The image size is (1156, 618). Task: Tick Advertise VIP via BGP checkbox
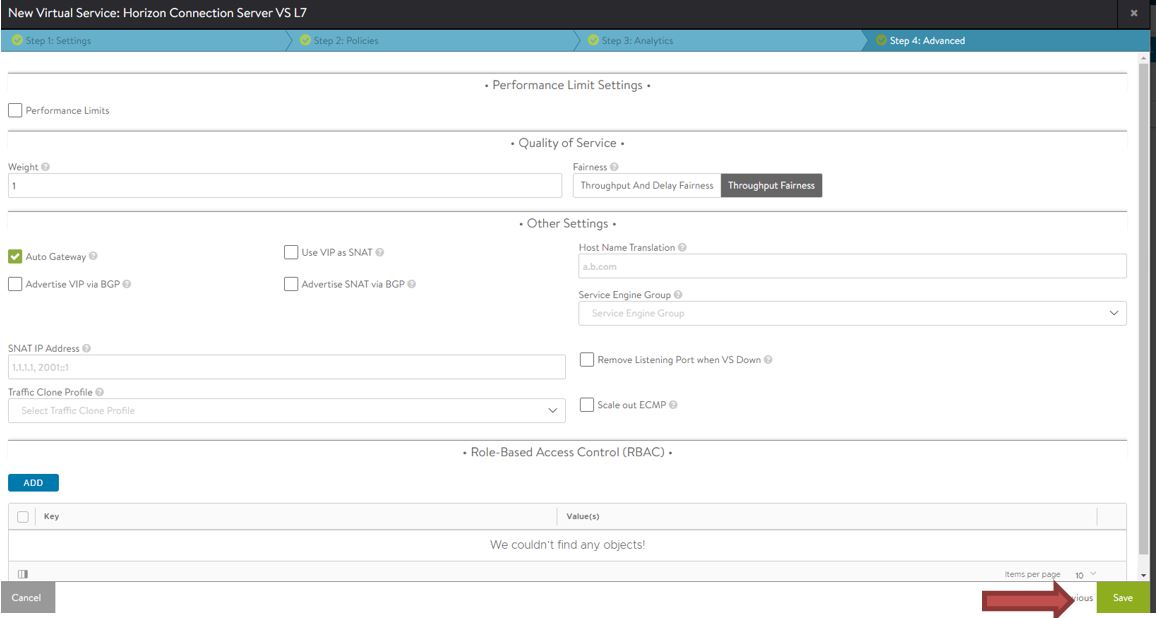pos(15,284)
